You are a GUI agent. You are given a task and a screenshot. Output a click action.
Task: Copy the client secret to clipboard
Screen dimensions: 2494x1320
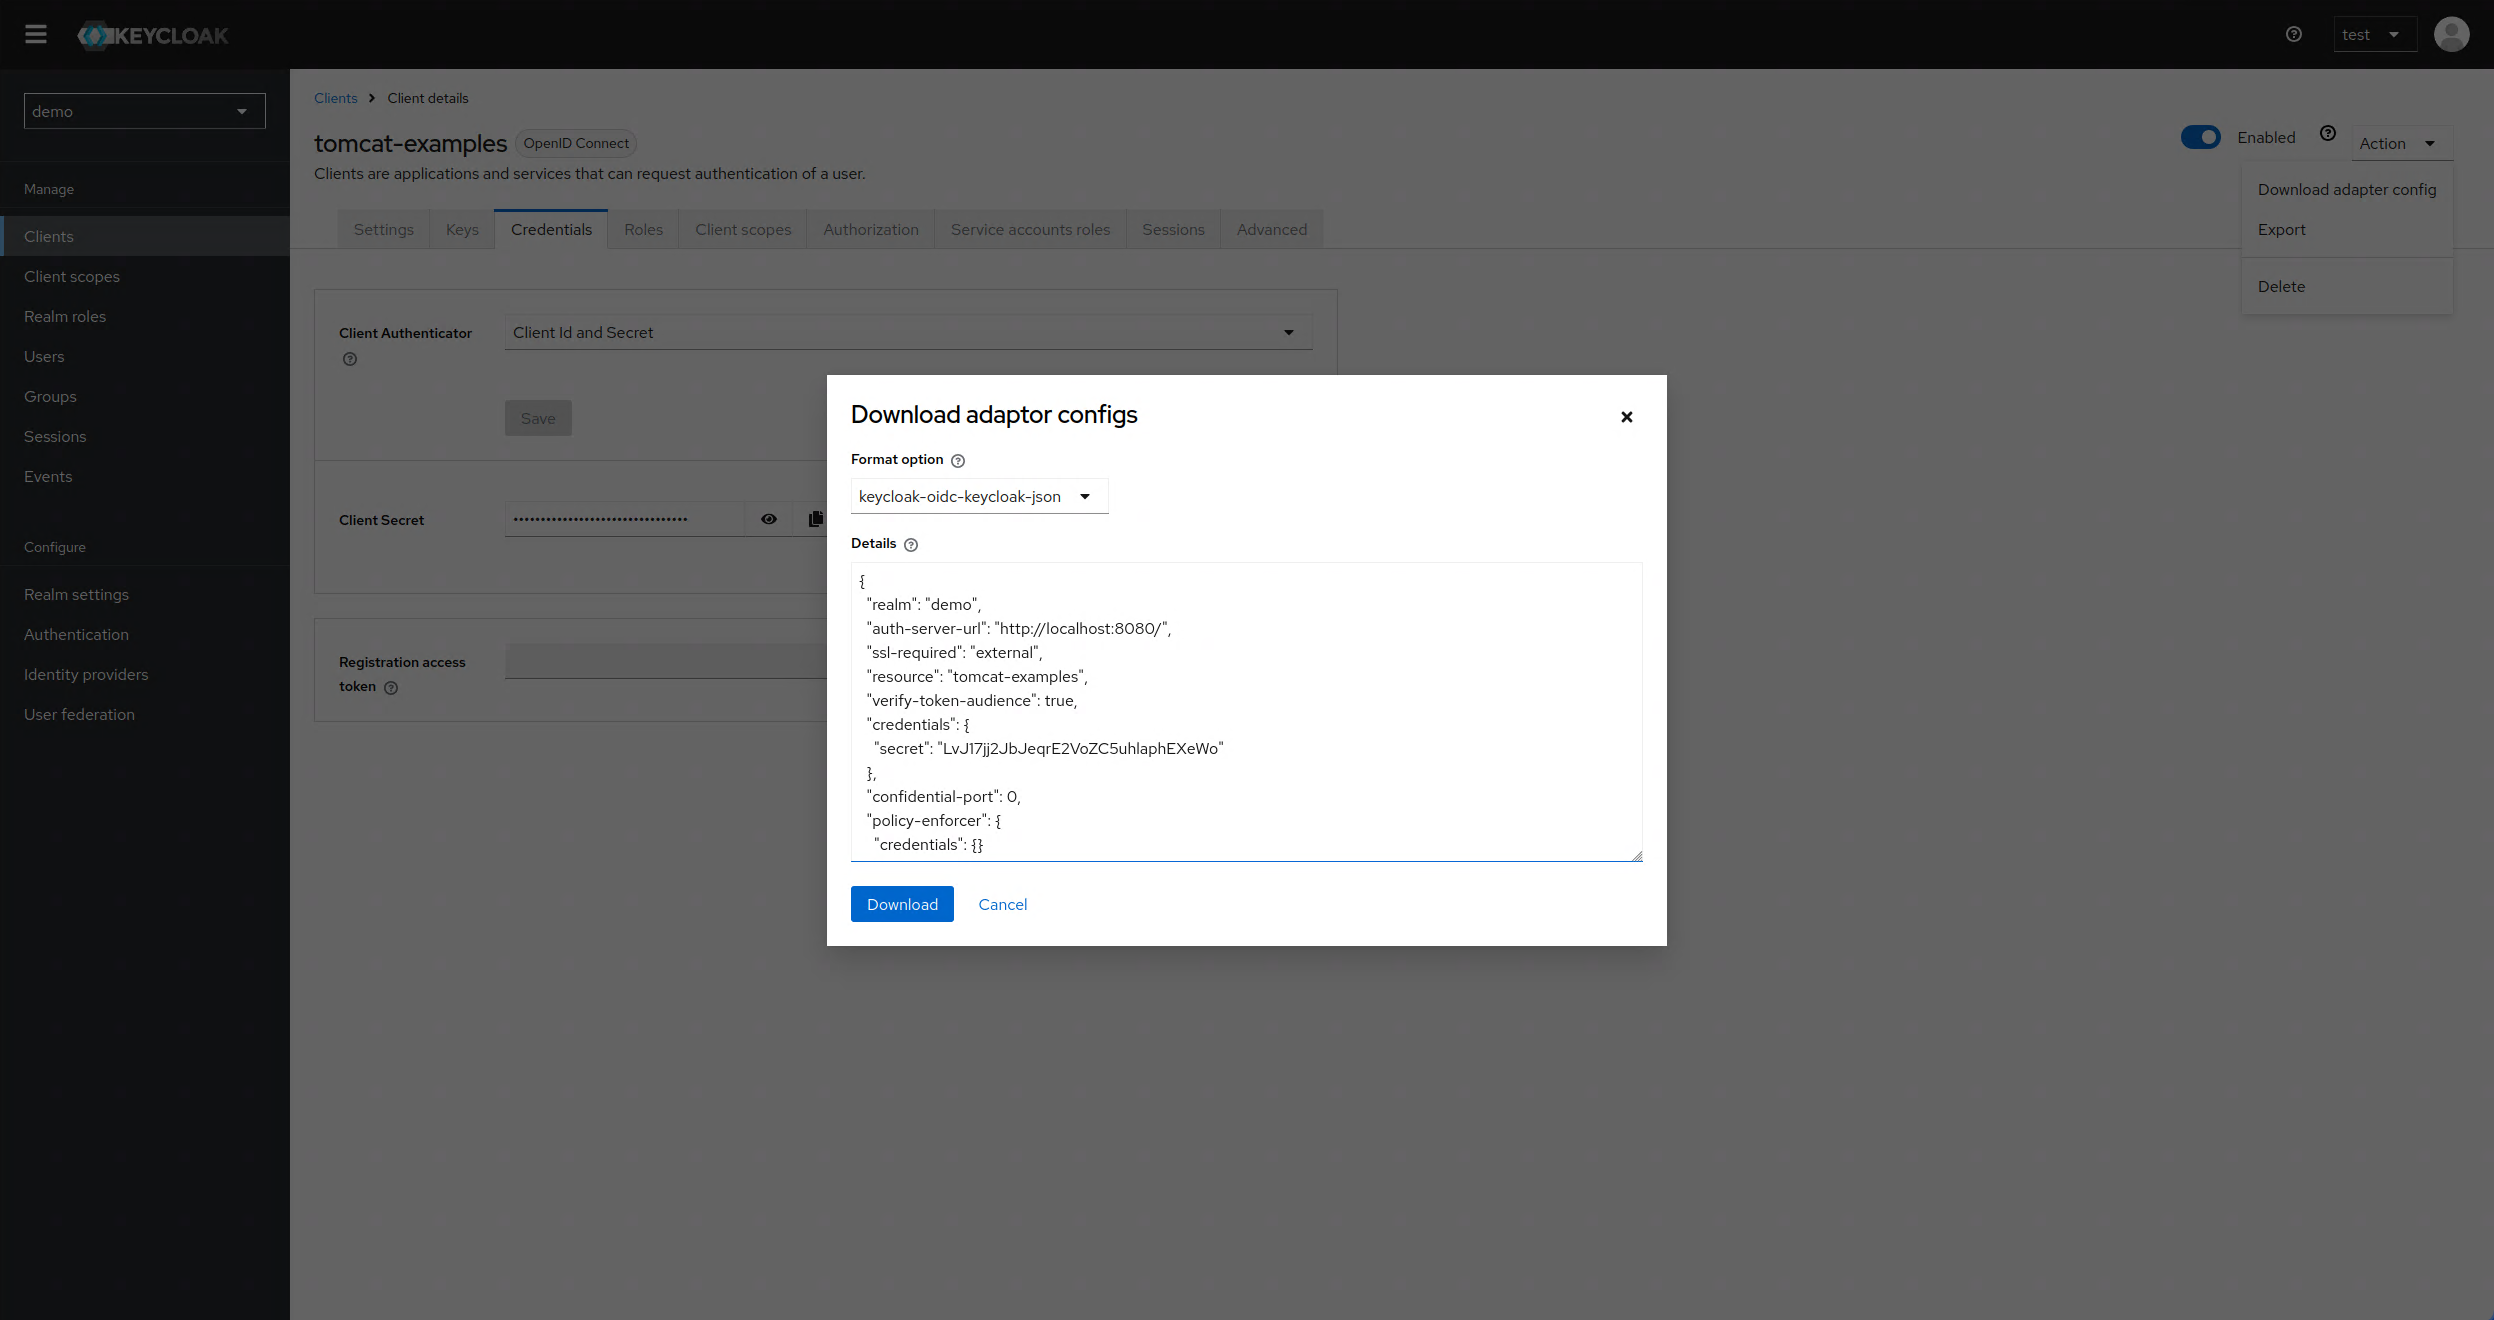[816, 519]
